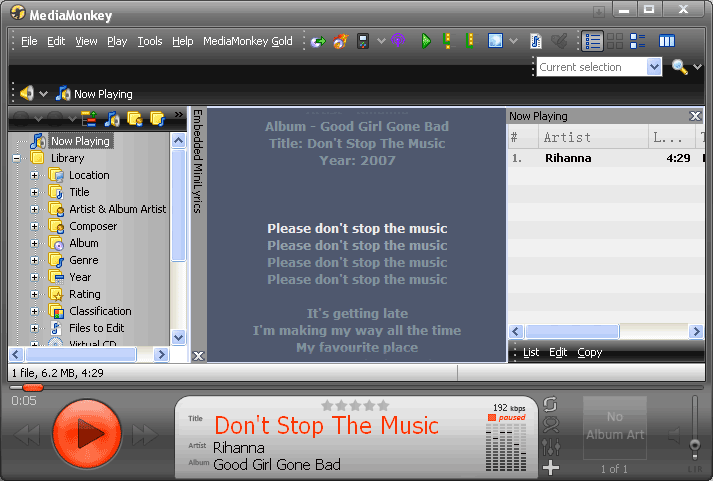Viewport: 713px width, 481px height.
Task: Click the blue album art view icon
Action: pos(495,41)
